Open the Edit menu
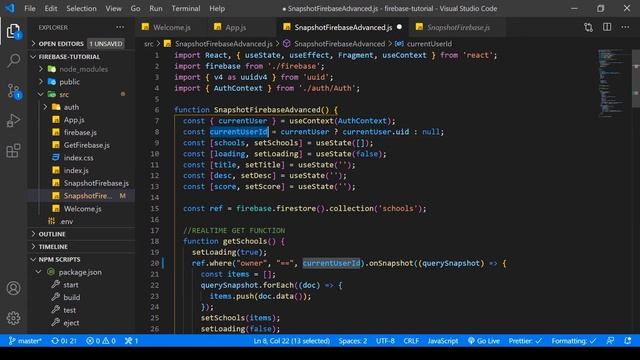Screen dimensions: 640x360 tap(51, 8)
